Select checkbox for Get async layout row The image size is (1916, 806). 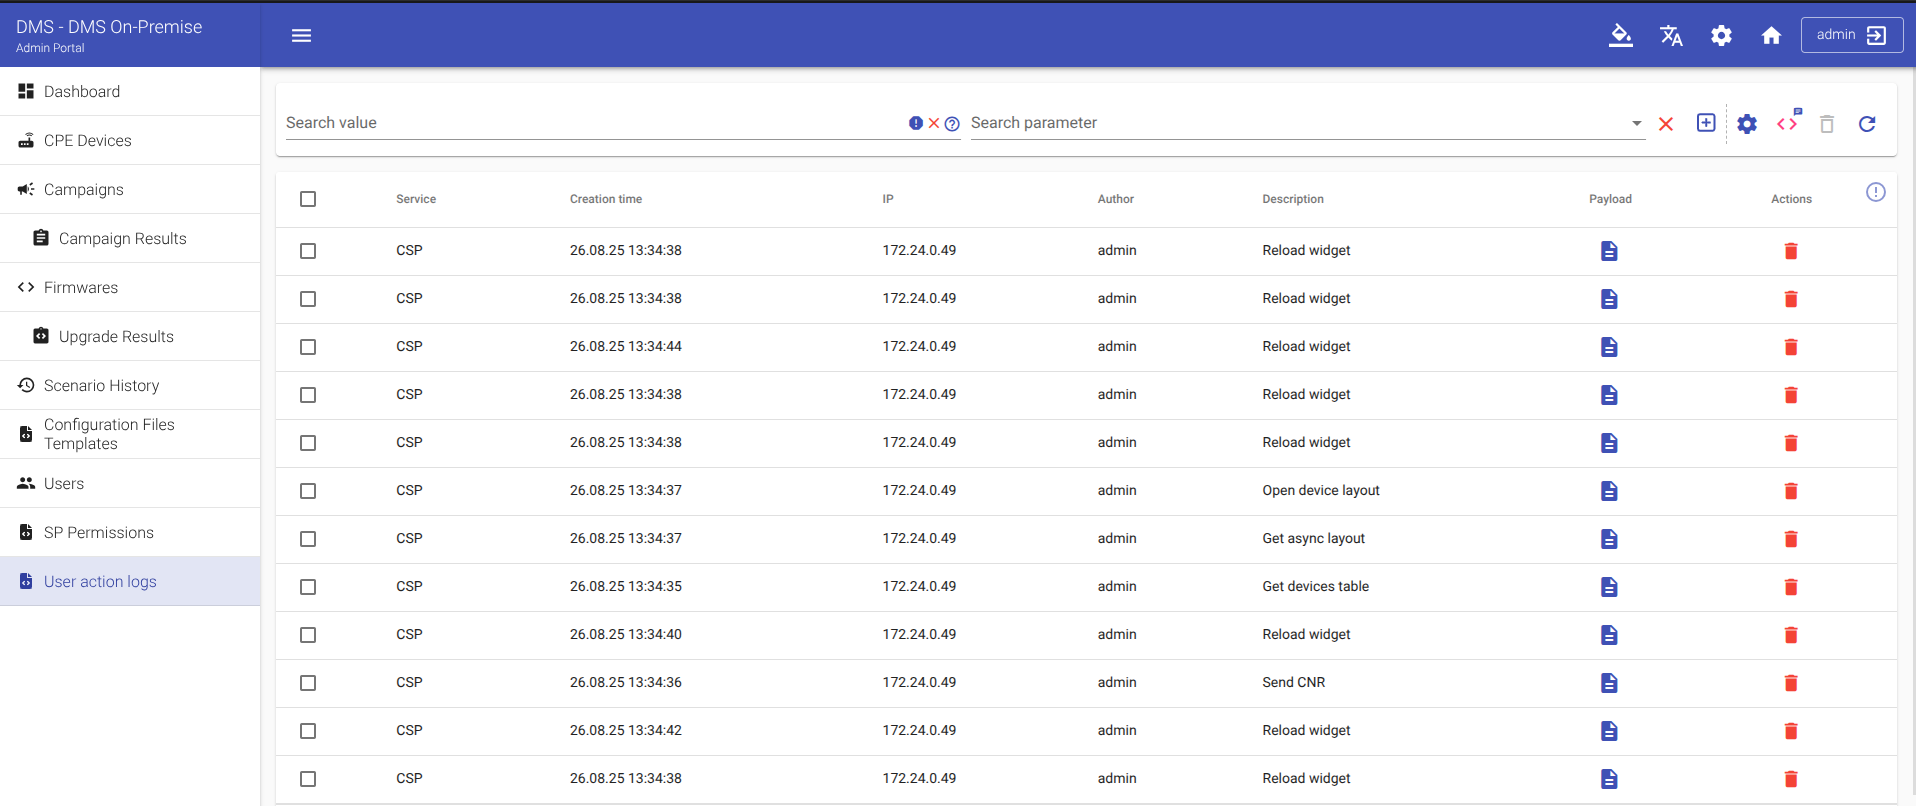click(x=308, y=539)
